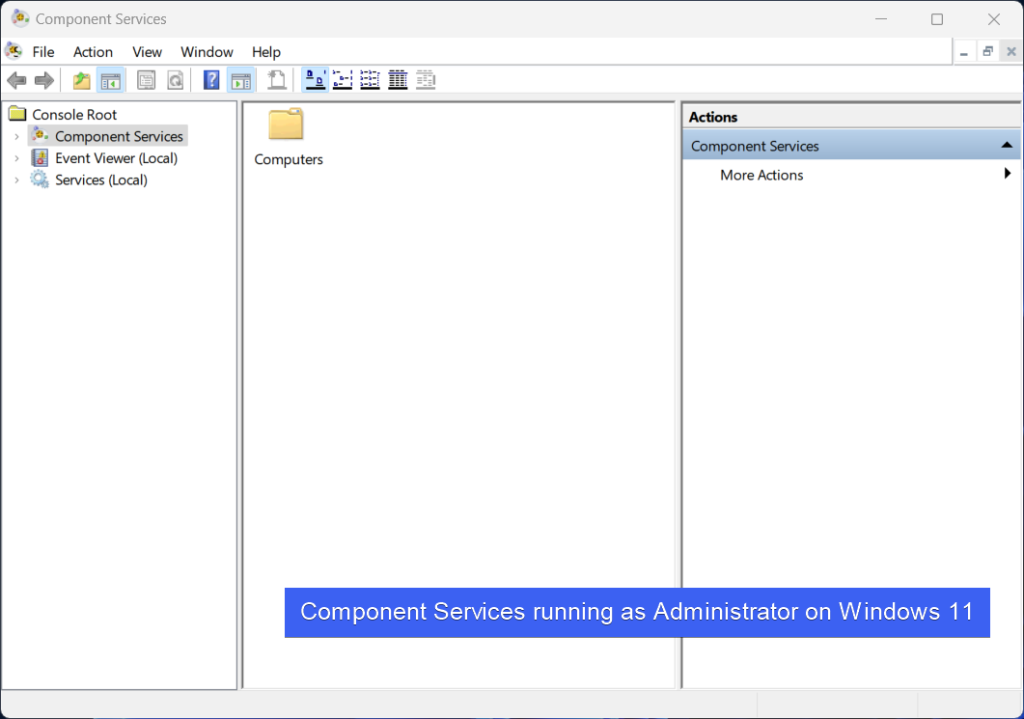1024x719 pixels.
Task: Toggle the list view mode icon
Action: 370,79
